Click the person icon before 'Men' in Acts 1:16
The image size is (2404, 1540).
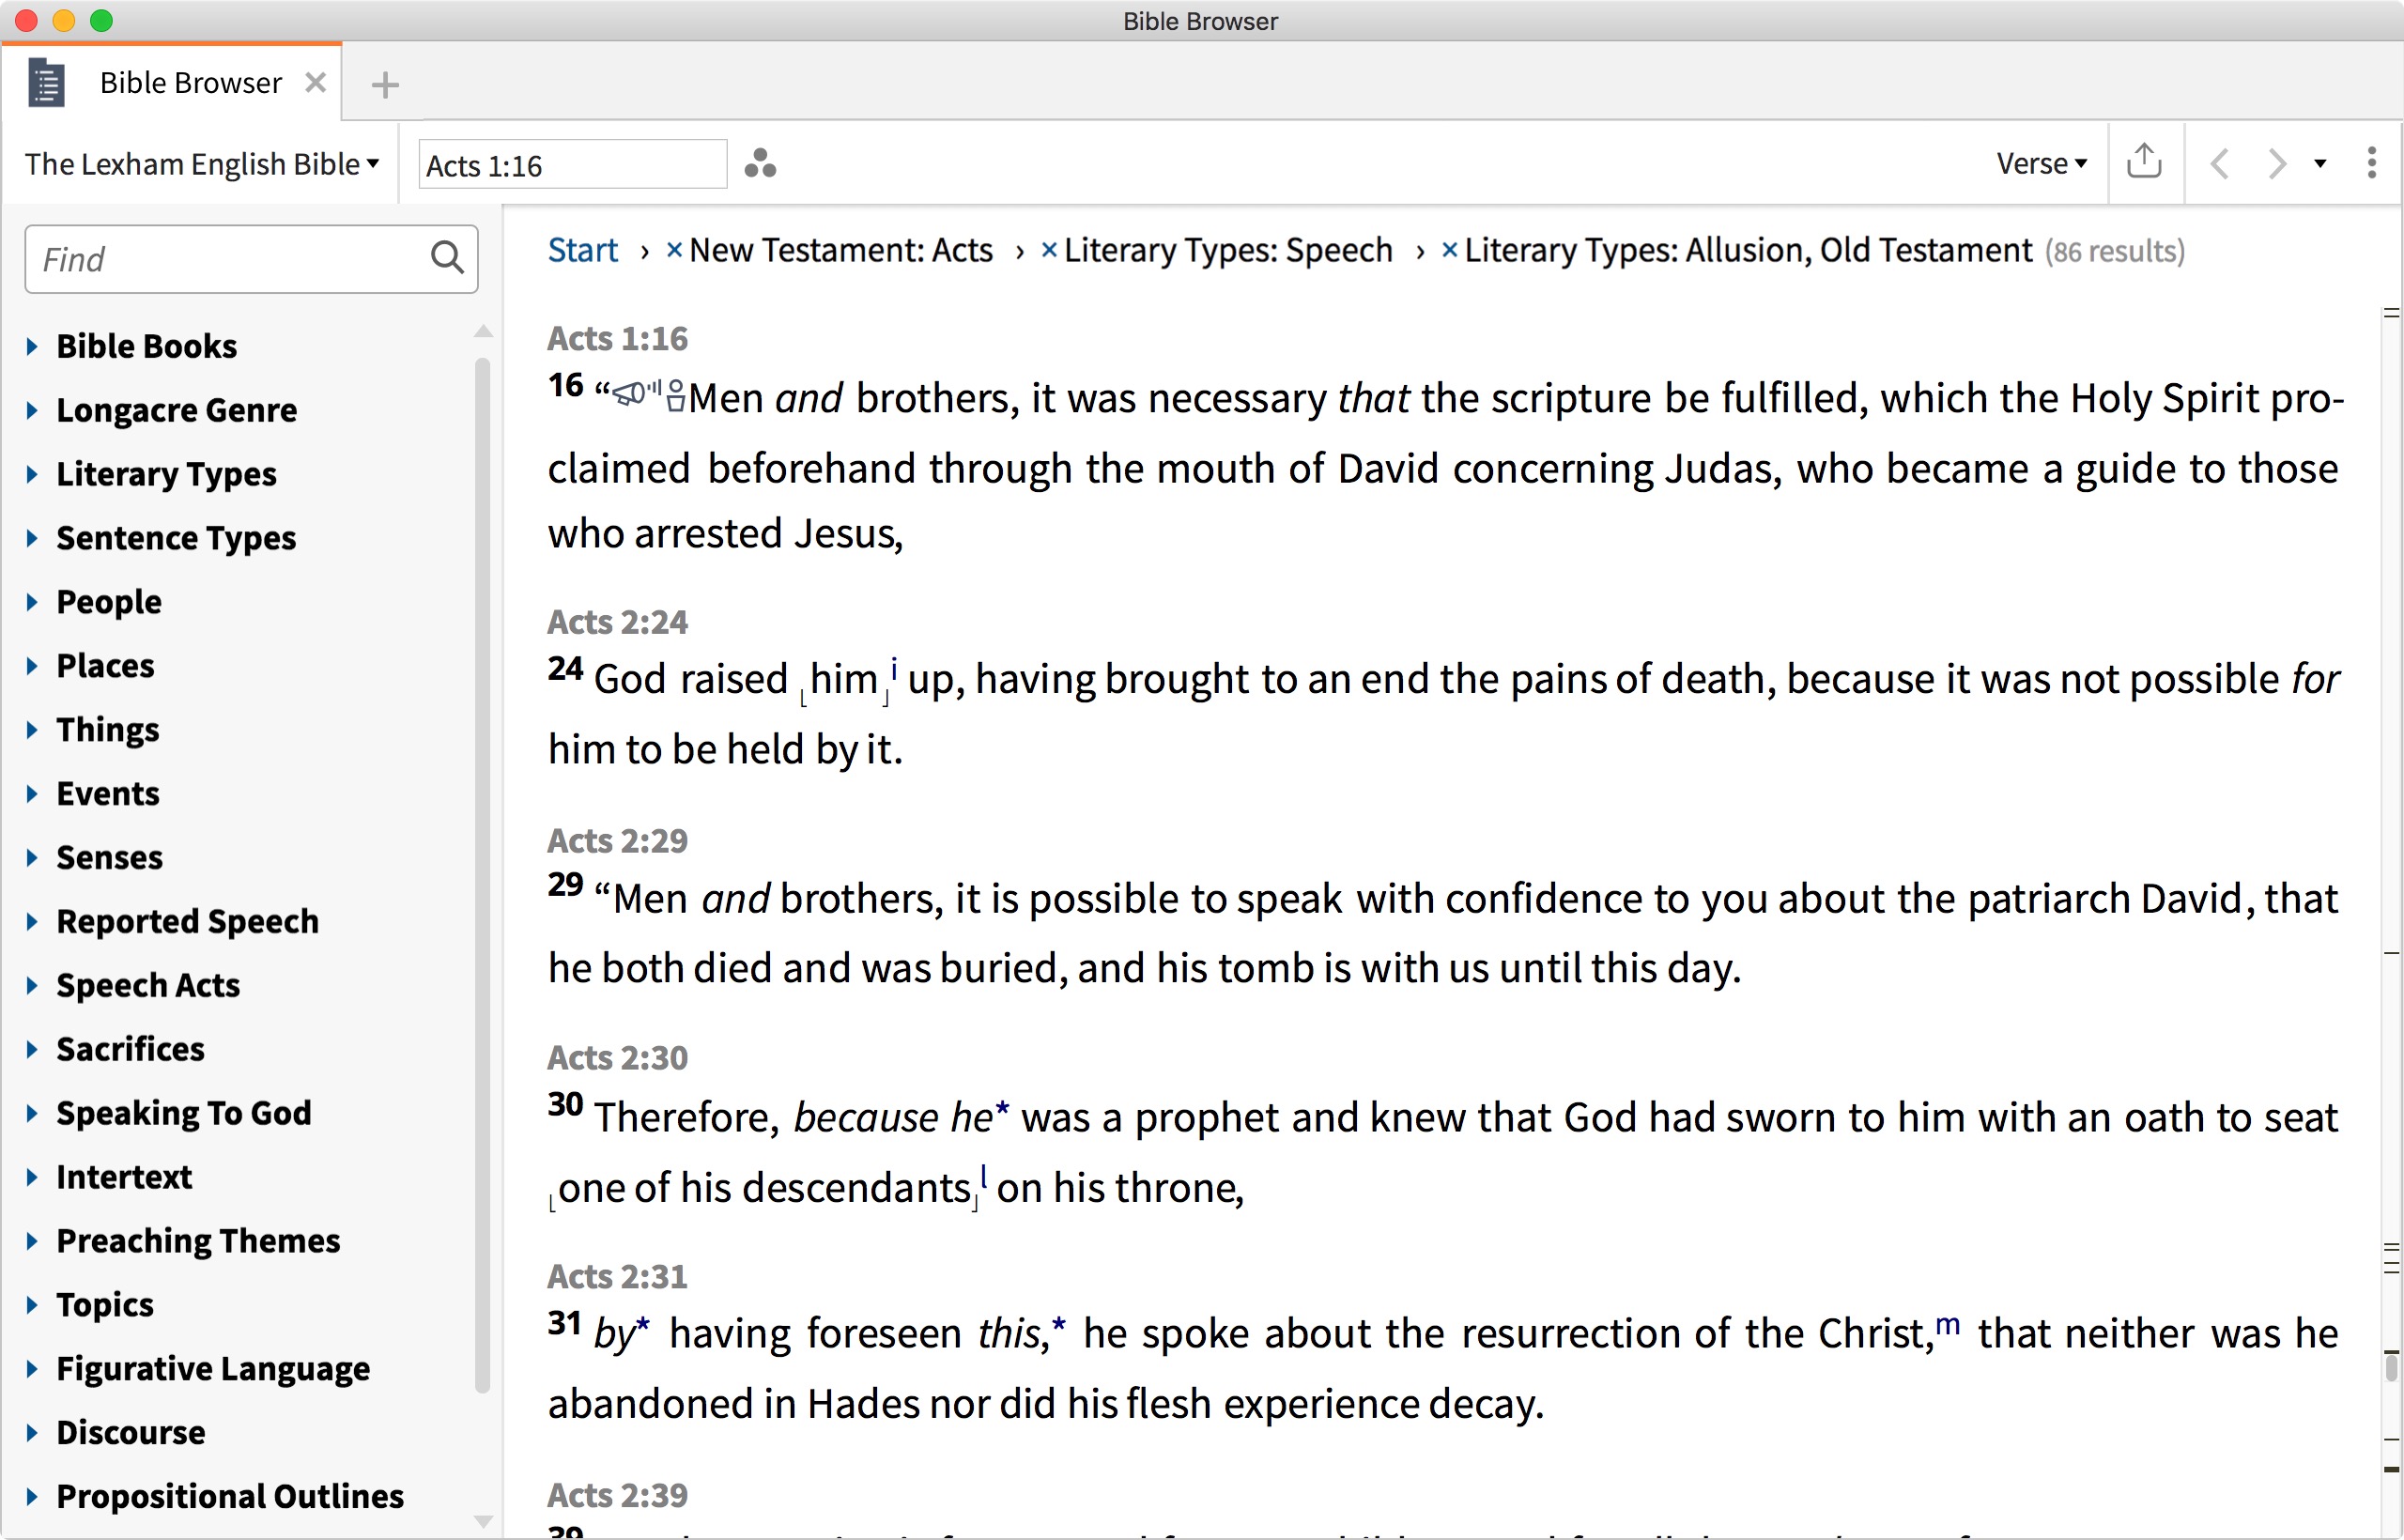(x=676, y=397)
